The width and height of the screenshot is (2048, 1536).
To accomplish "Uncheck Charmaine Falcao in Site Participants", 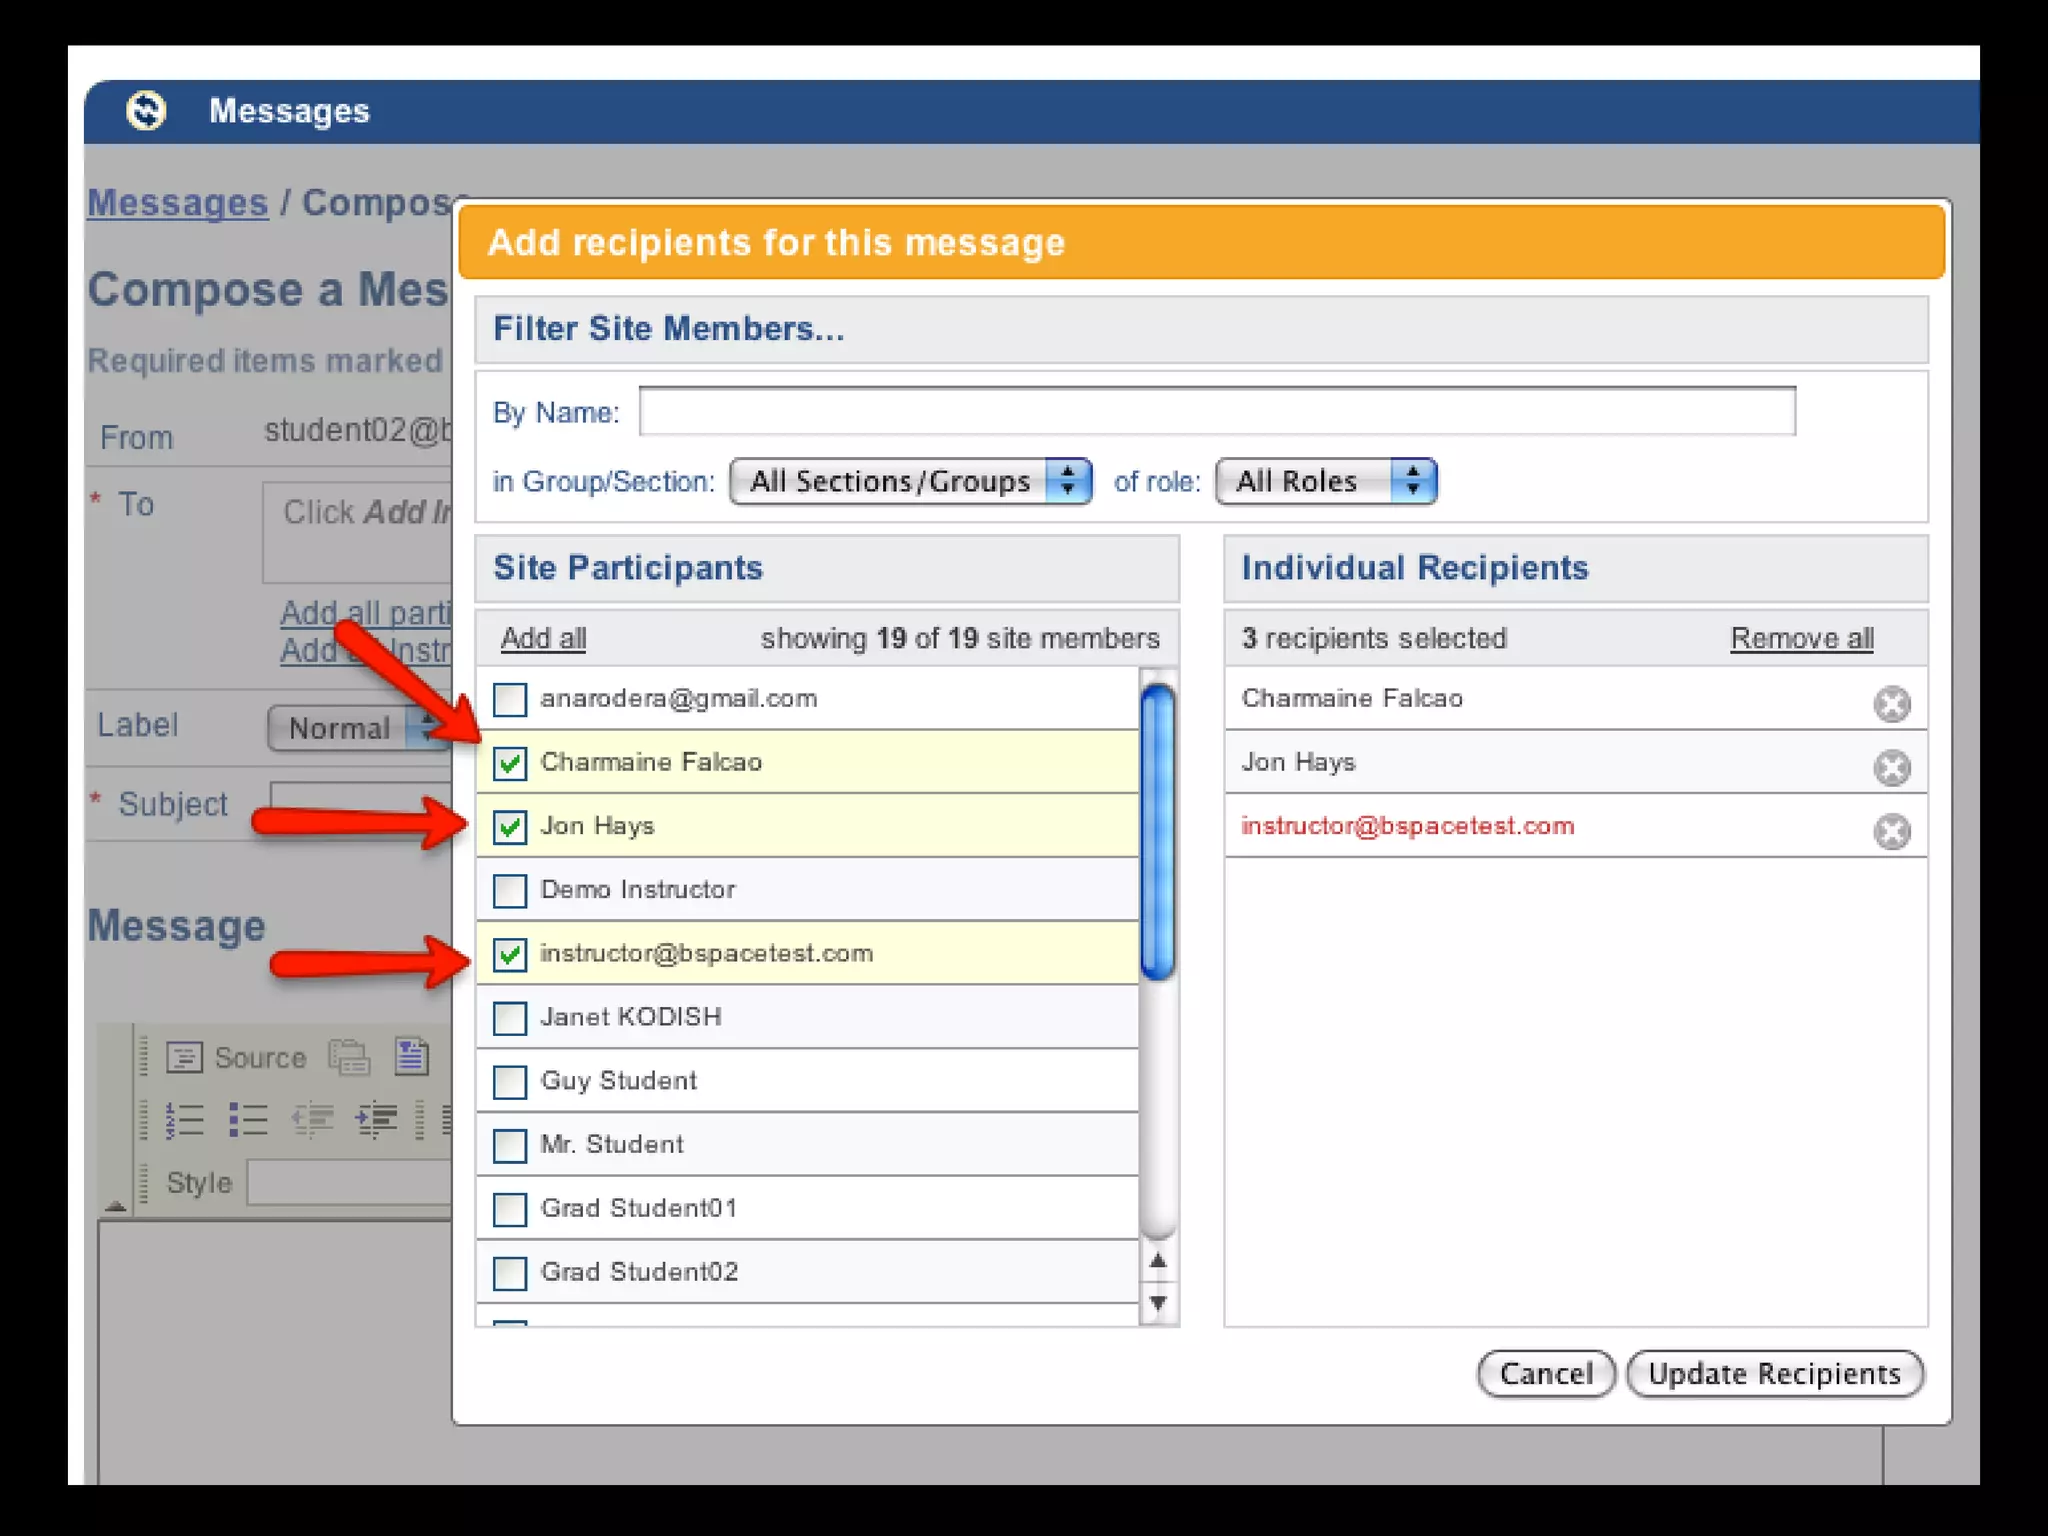I will click(x=510, y=763).
